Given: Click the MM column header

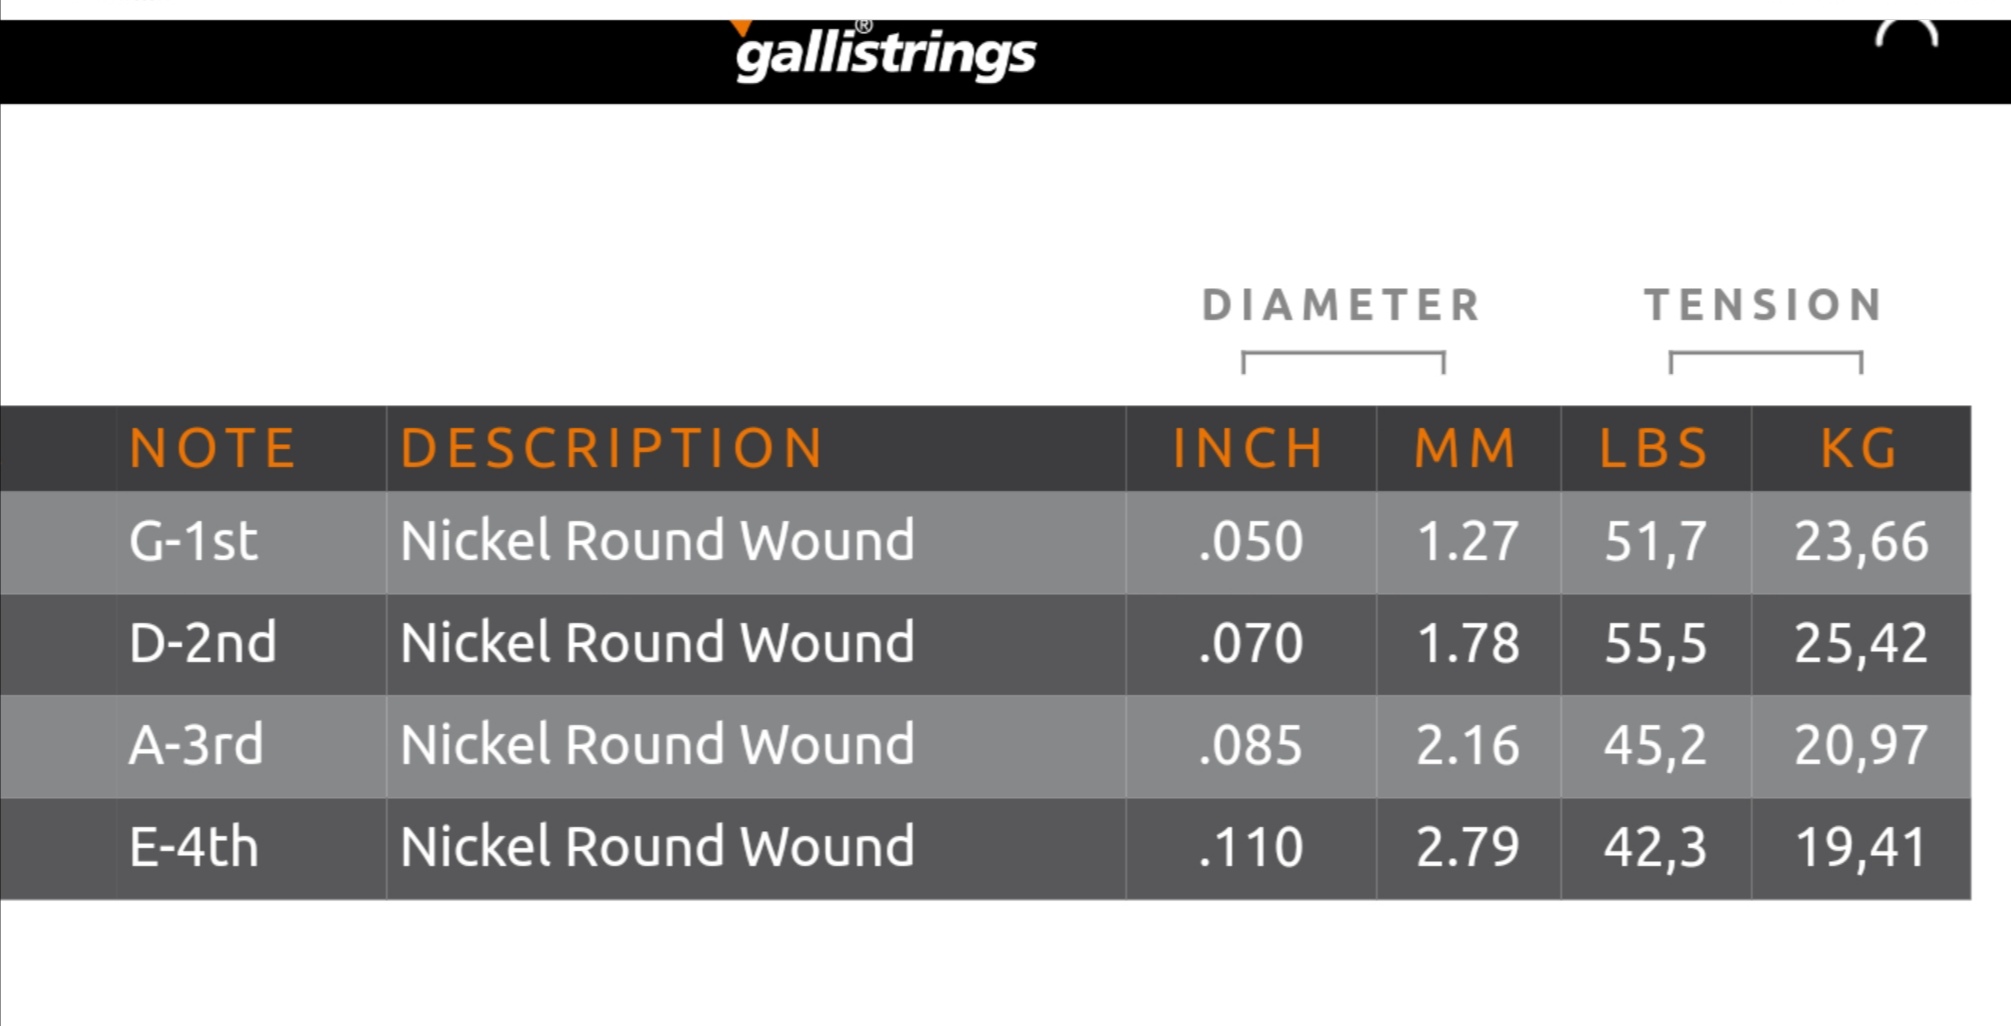Looking at the screenshot, I should point(1466,448).
